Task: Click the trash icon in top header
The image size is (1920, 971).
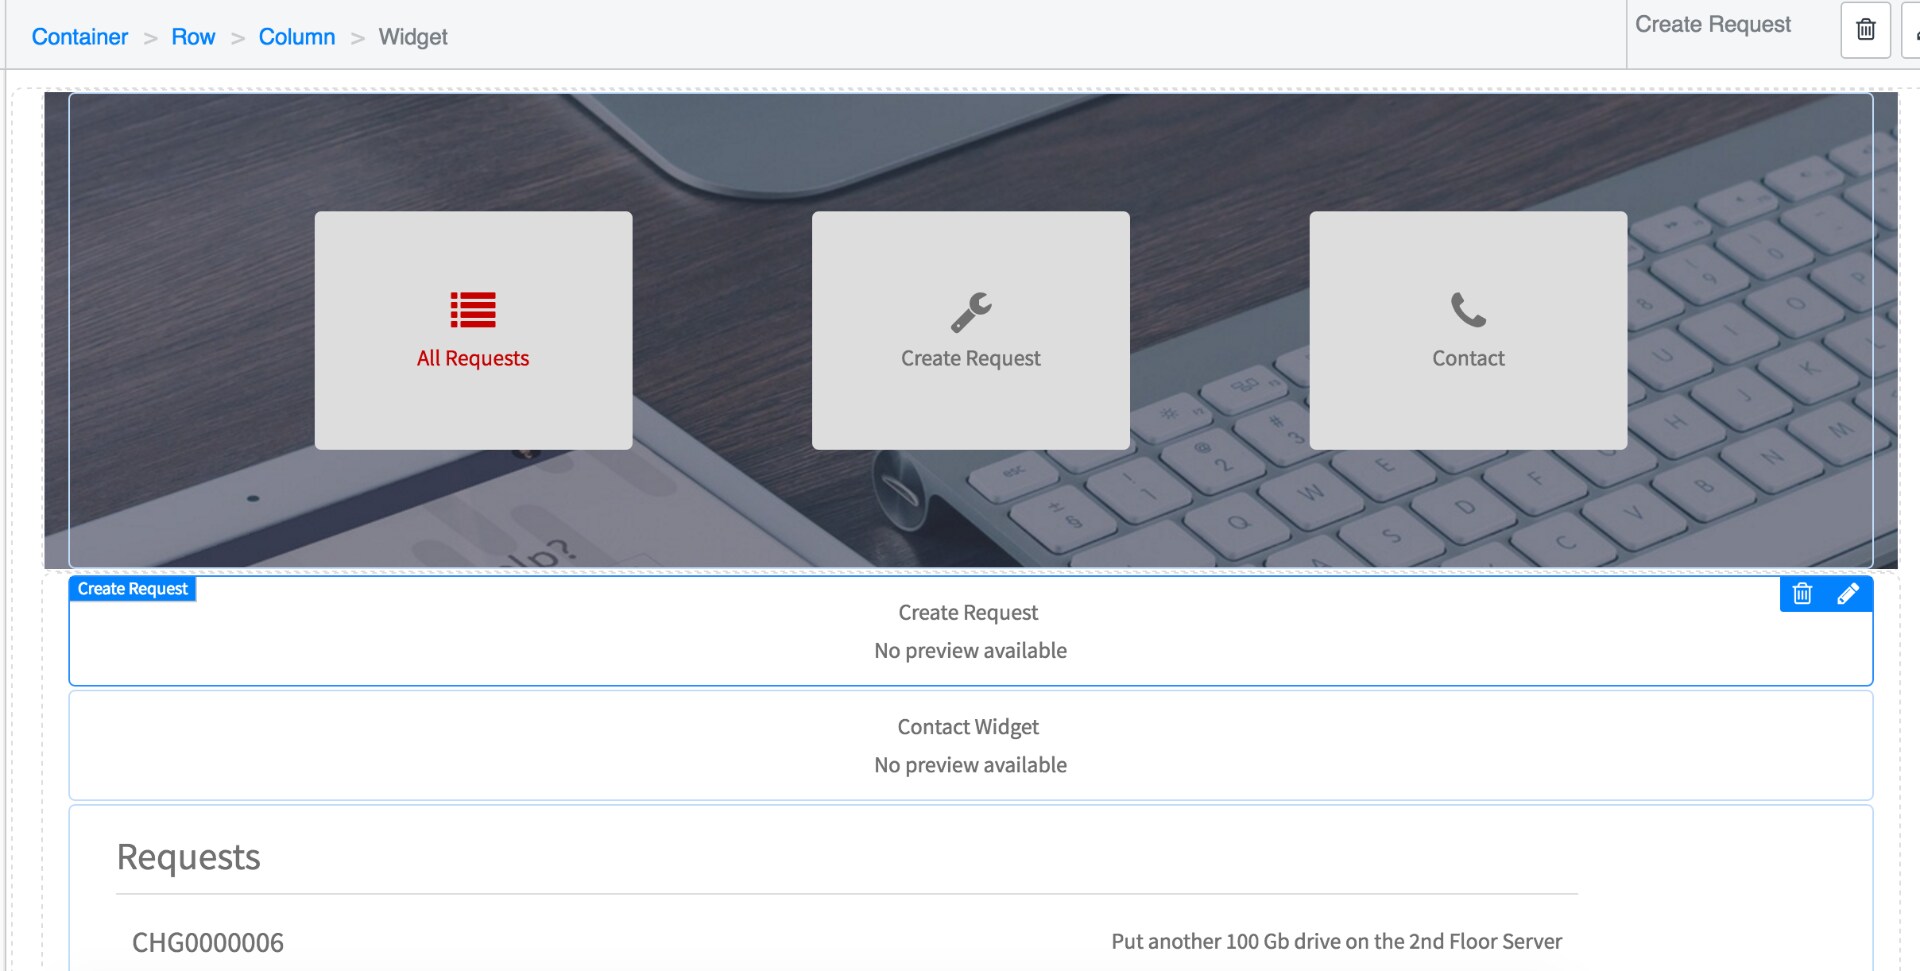Action: (x=1866, y=30)
